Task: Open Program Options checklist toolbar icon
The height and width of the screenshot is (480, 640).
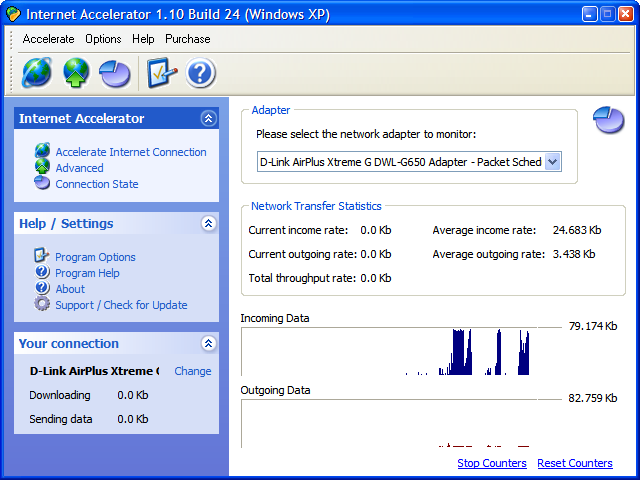Action: [162, 73]
